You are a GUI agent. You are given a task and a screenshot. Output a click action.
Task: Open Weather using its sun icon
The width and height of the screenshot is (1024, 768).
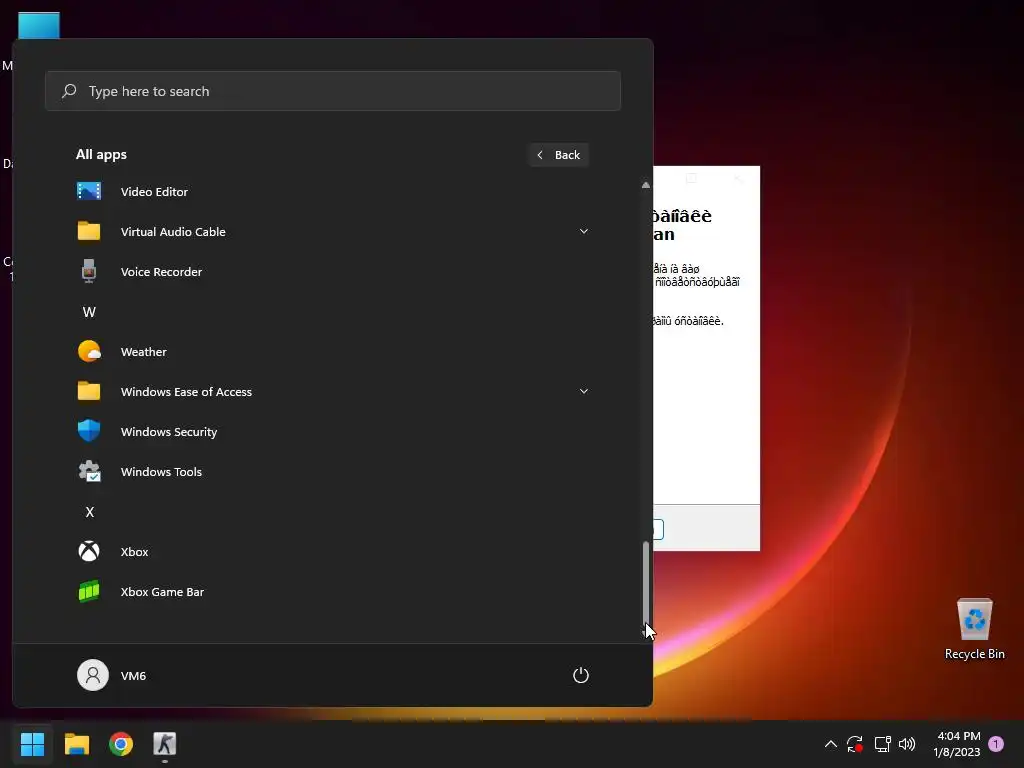point(89,351)
